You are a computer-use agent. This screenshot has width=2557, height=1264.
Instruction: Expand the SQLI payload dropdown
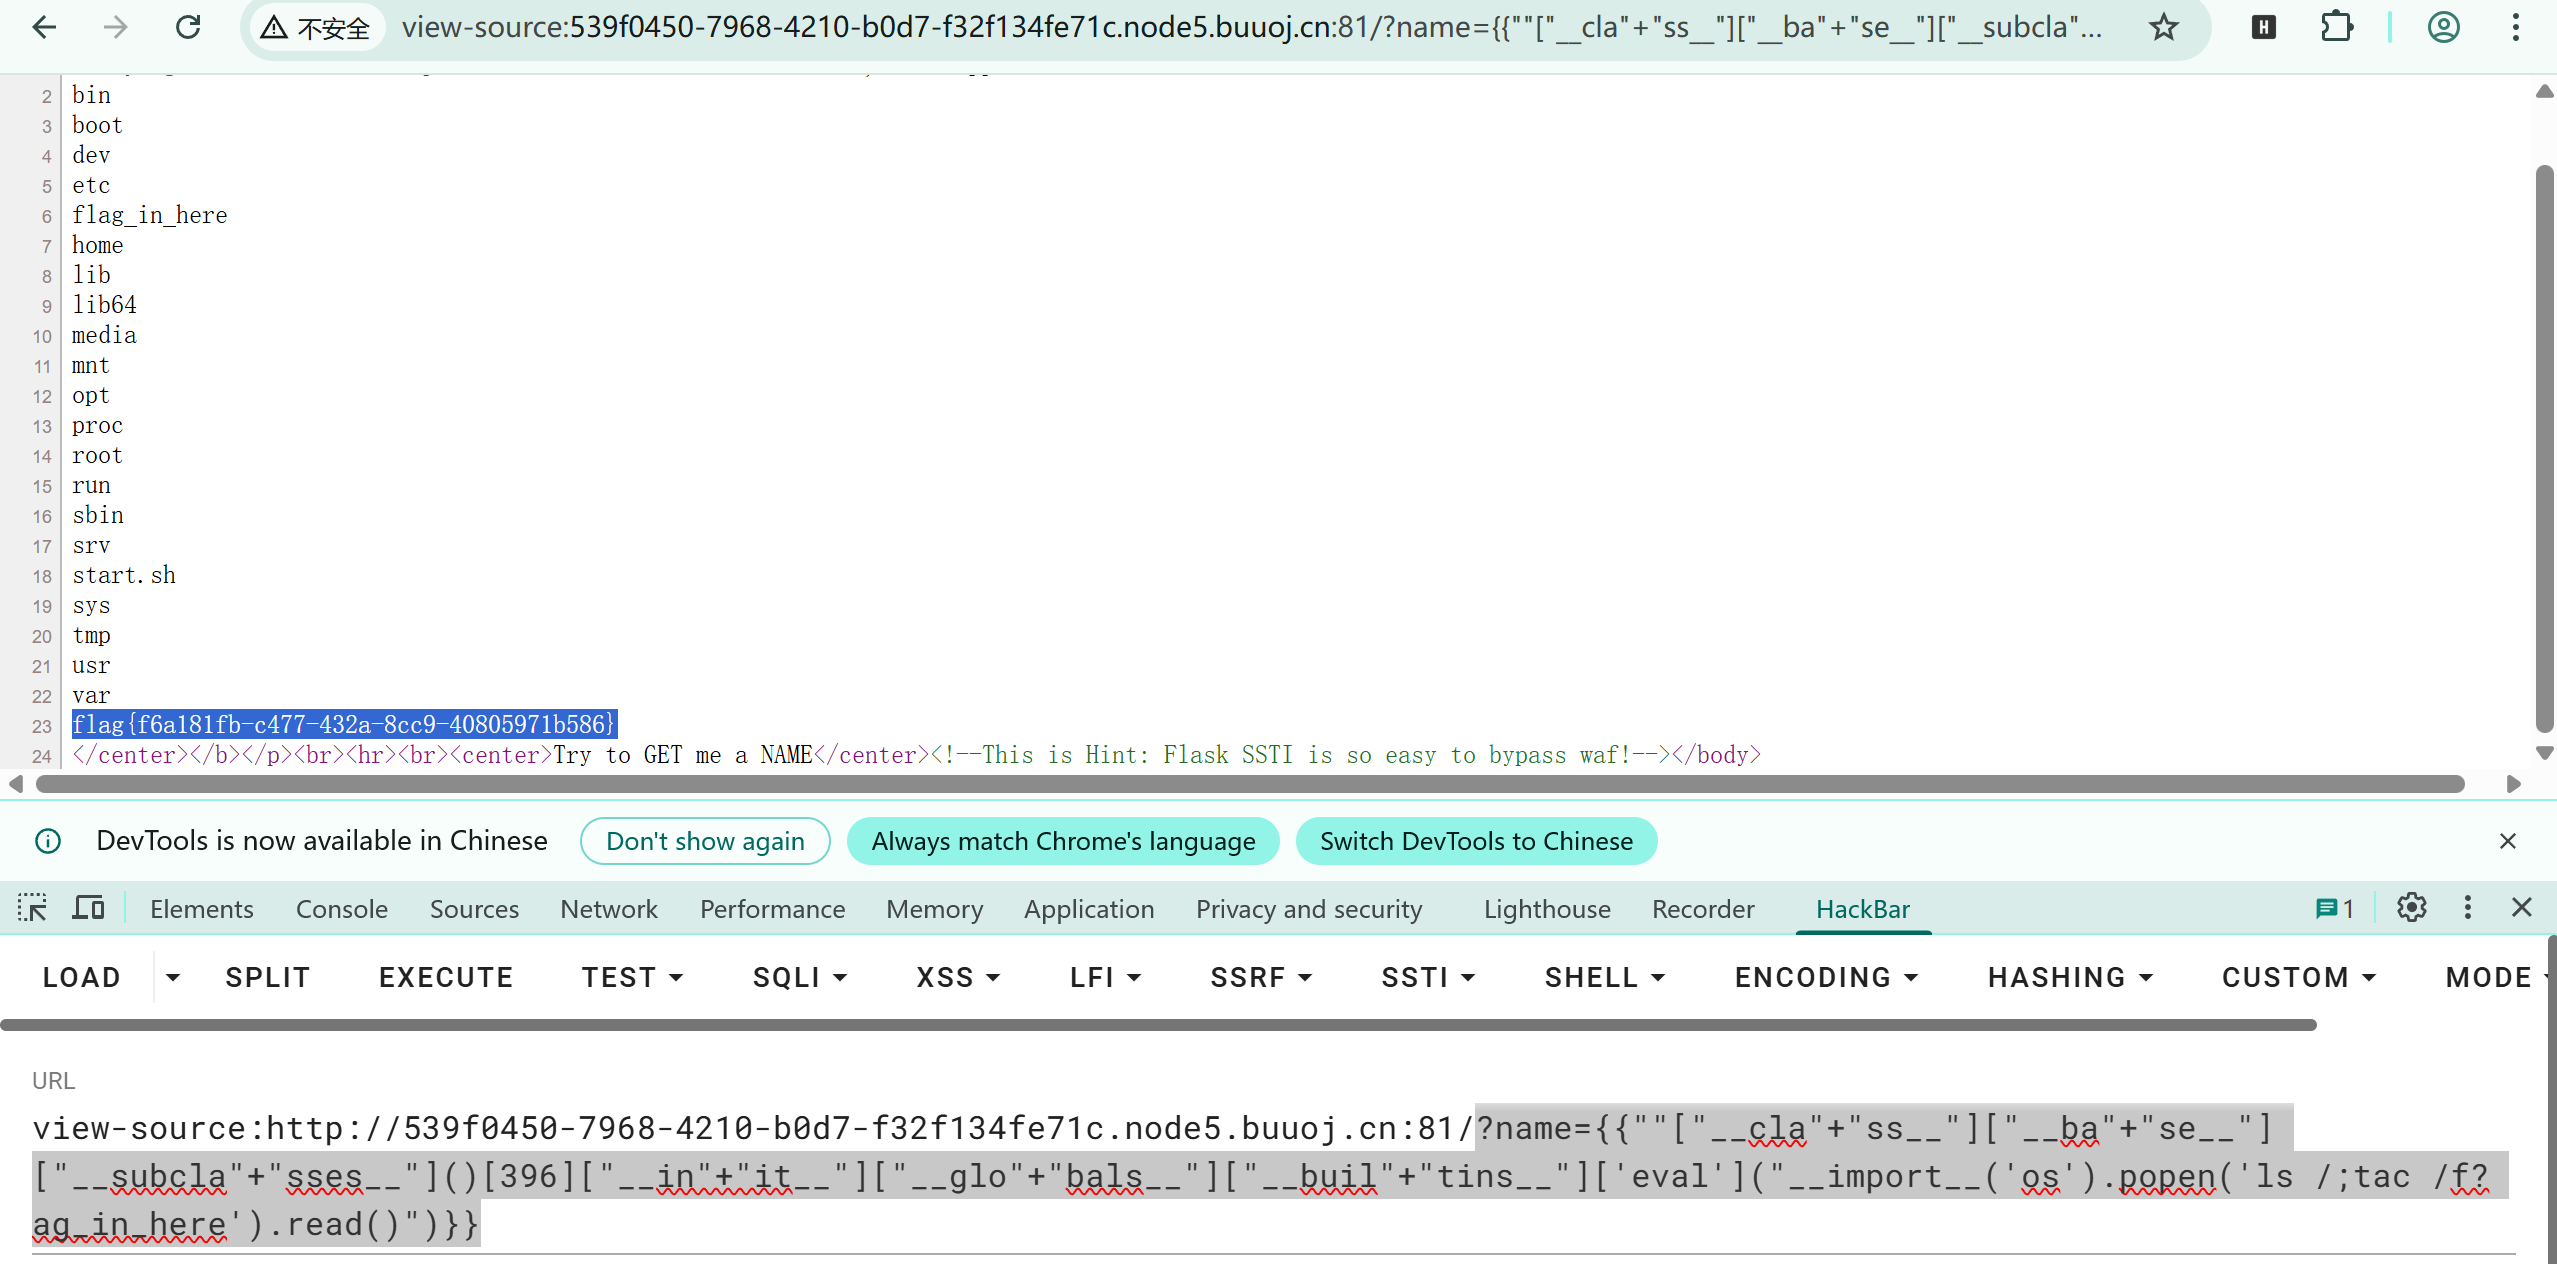tap(799, 977)
